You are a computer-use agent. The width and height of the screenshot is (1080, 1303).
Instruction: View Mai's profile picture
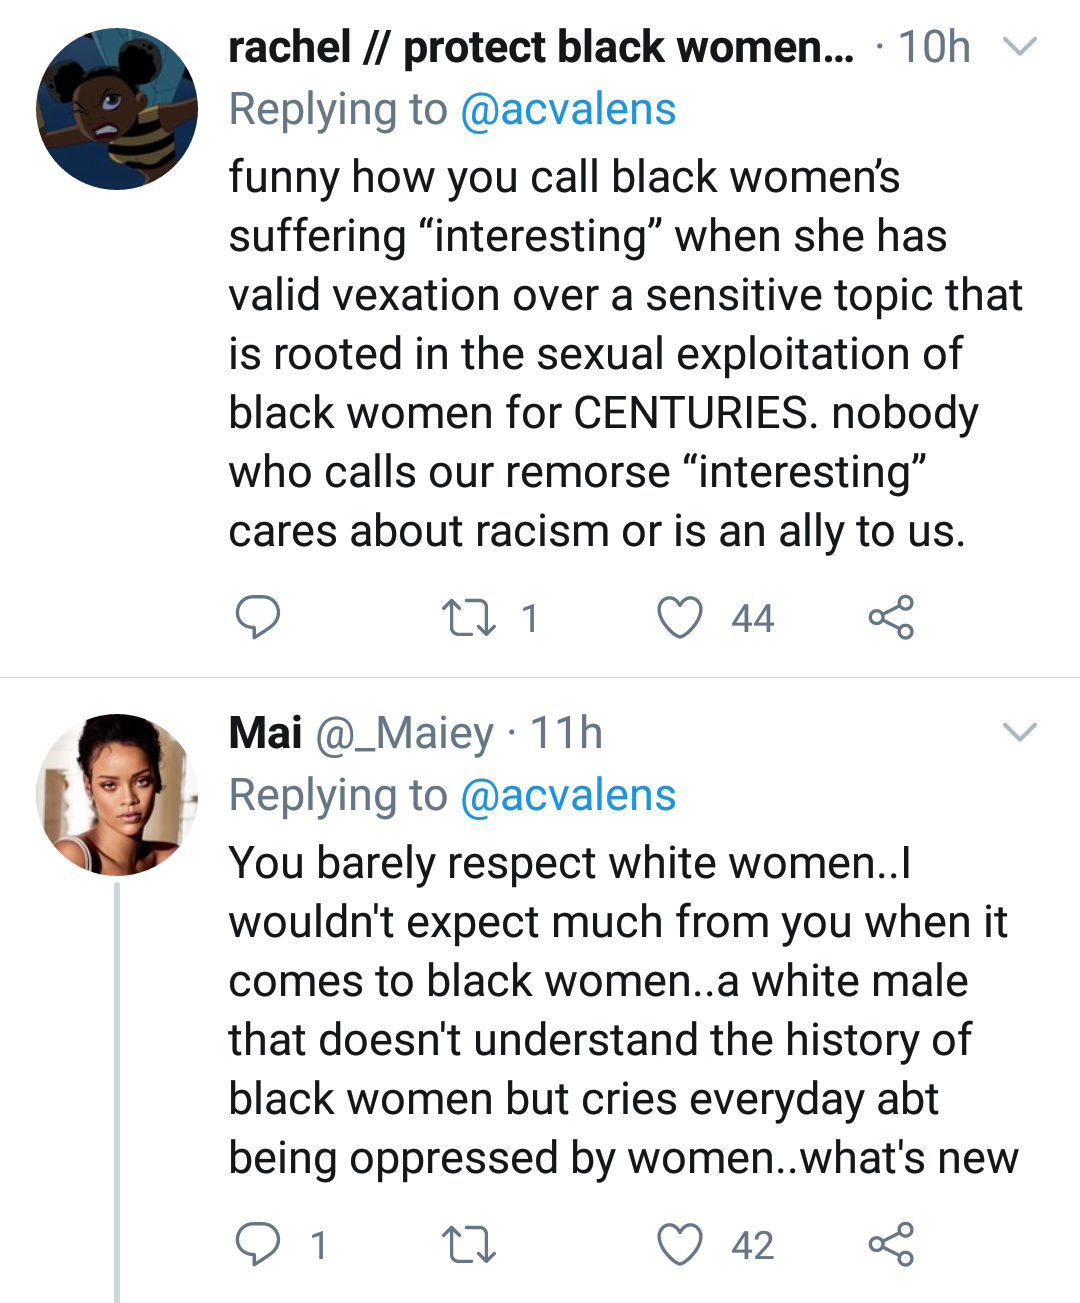pos(117,795)
